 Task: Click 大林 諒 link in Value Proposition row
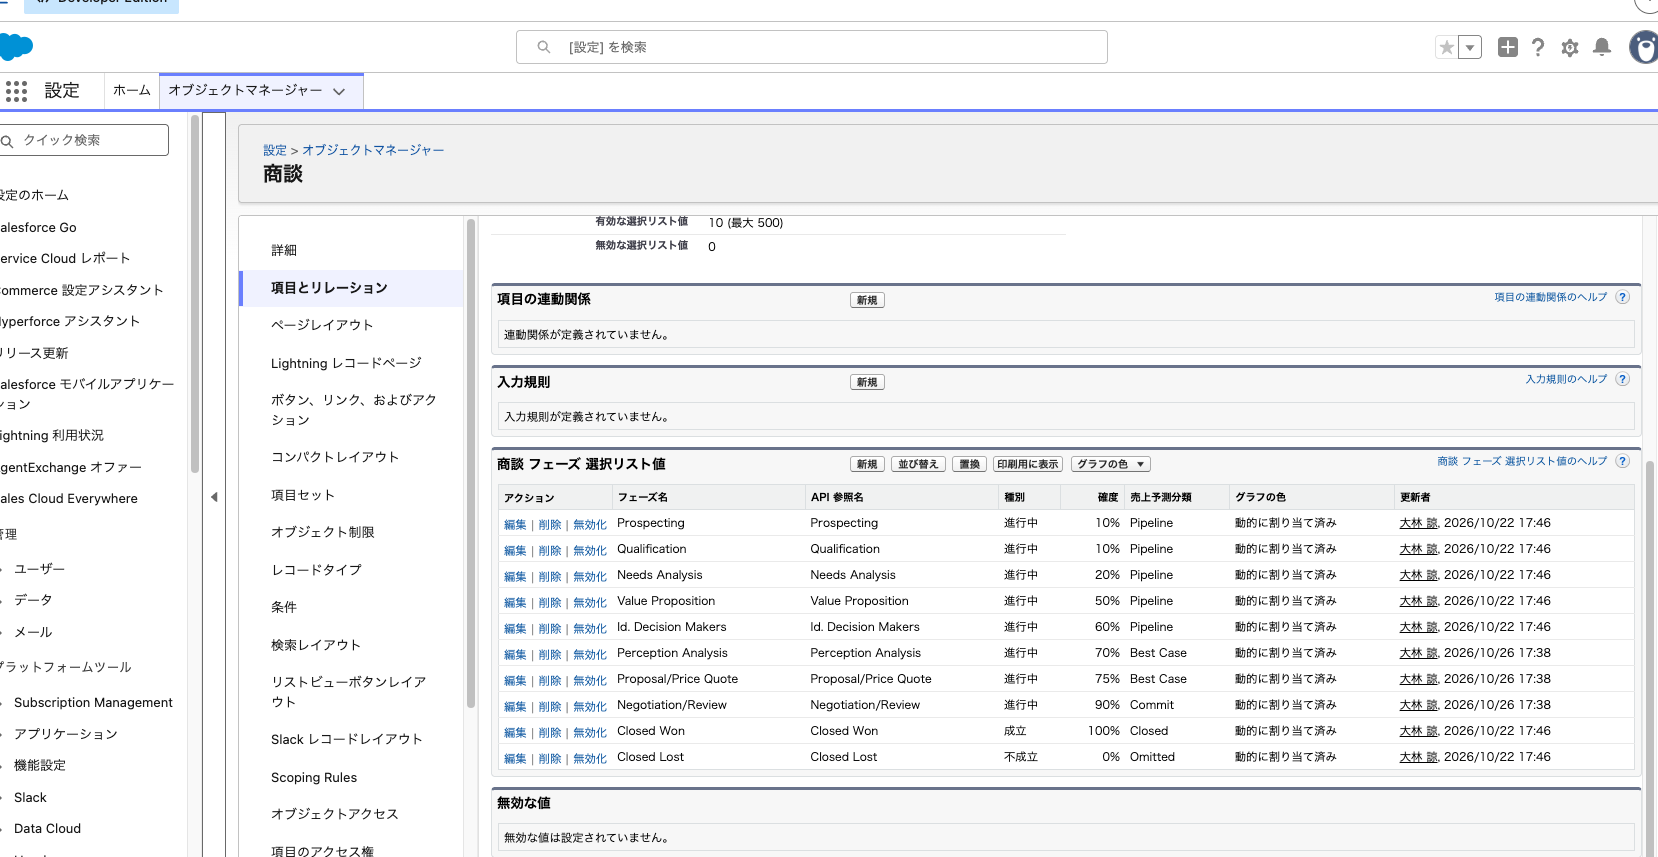[1418, 601]
